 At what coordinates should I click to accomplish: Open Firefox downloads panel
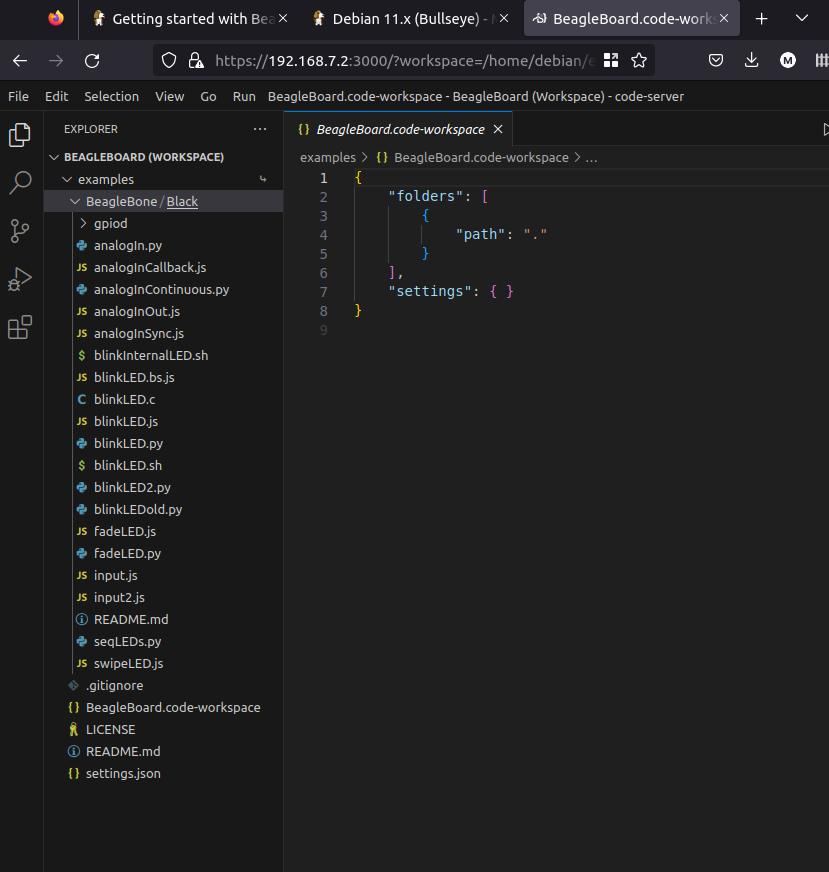point(751,60)
